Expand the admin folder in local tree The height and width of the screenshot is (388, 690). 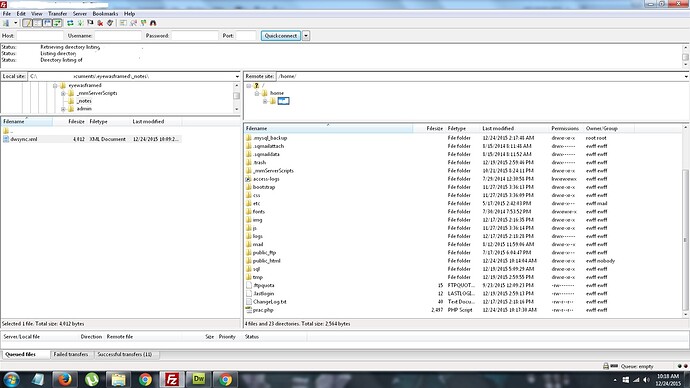pyautogui.click(x=63, y=109)
